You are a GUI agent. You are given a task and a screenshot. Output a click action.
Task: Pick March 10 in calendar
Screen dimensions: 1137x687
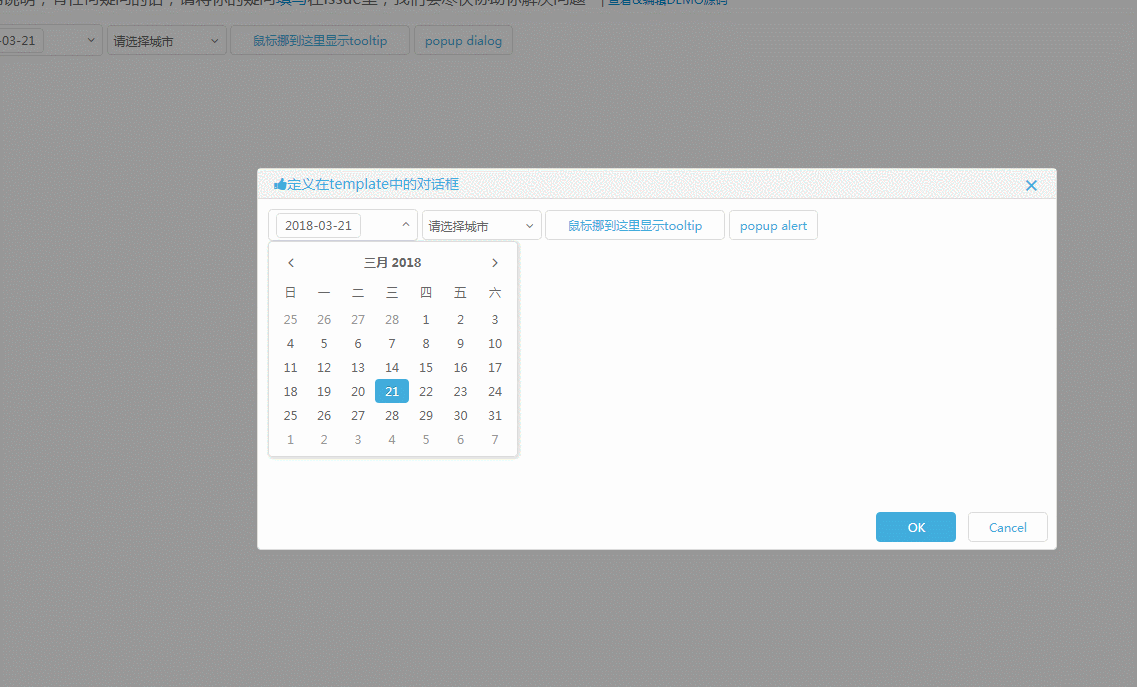495,344
